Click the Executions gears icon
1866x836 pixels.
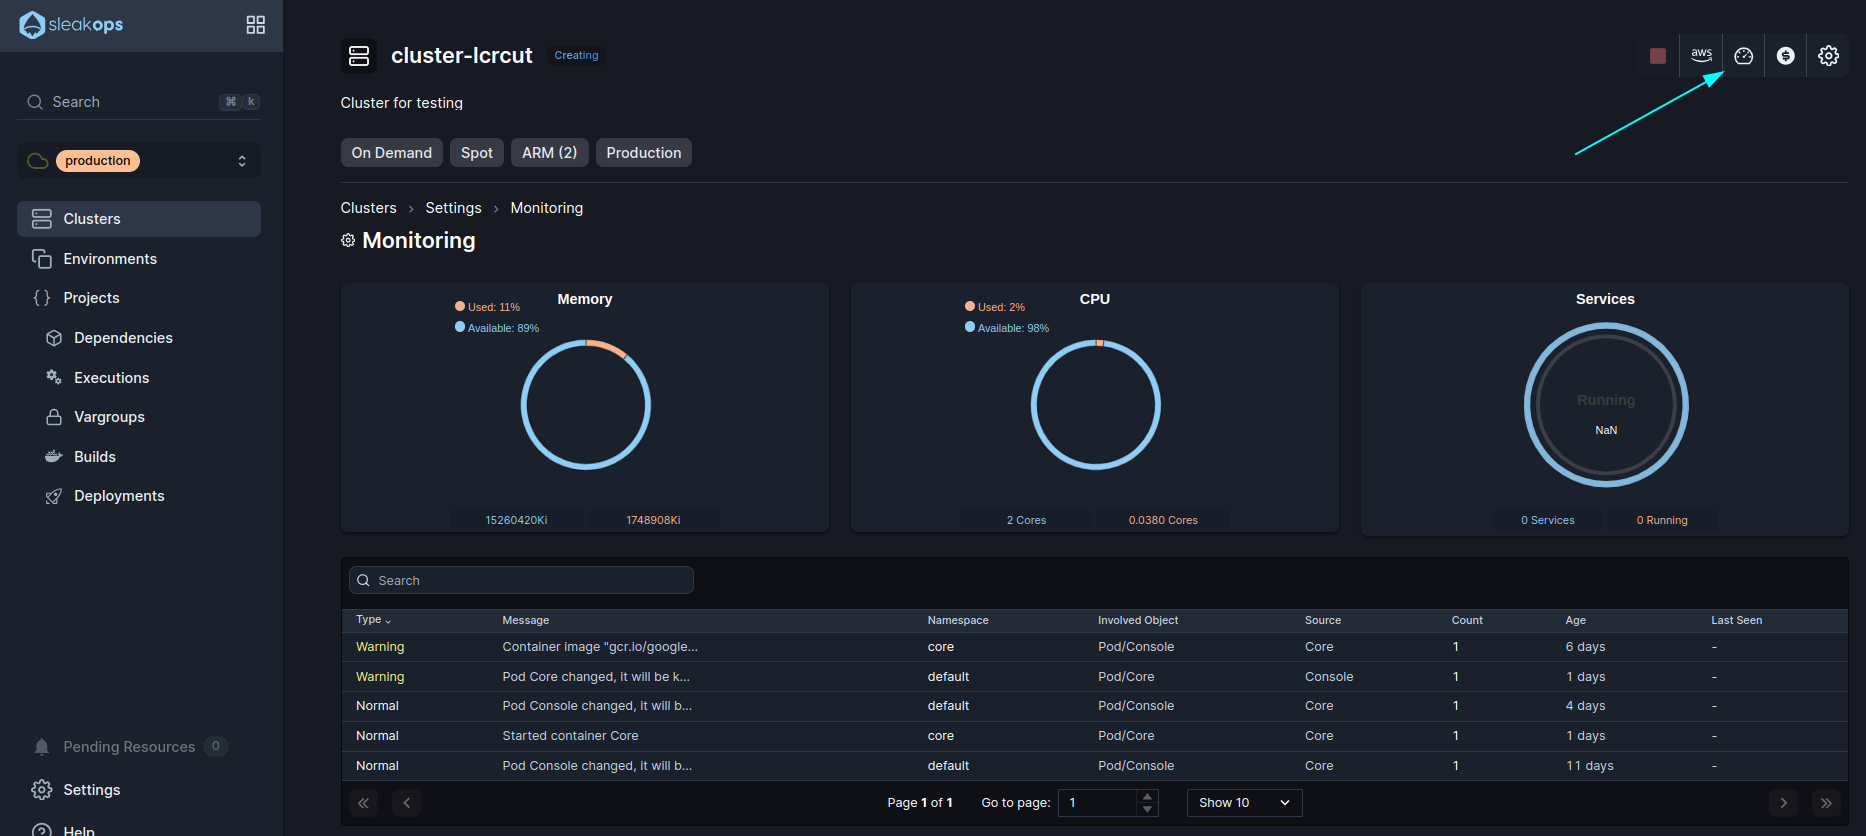point(54,378)
